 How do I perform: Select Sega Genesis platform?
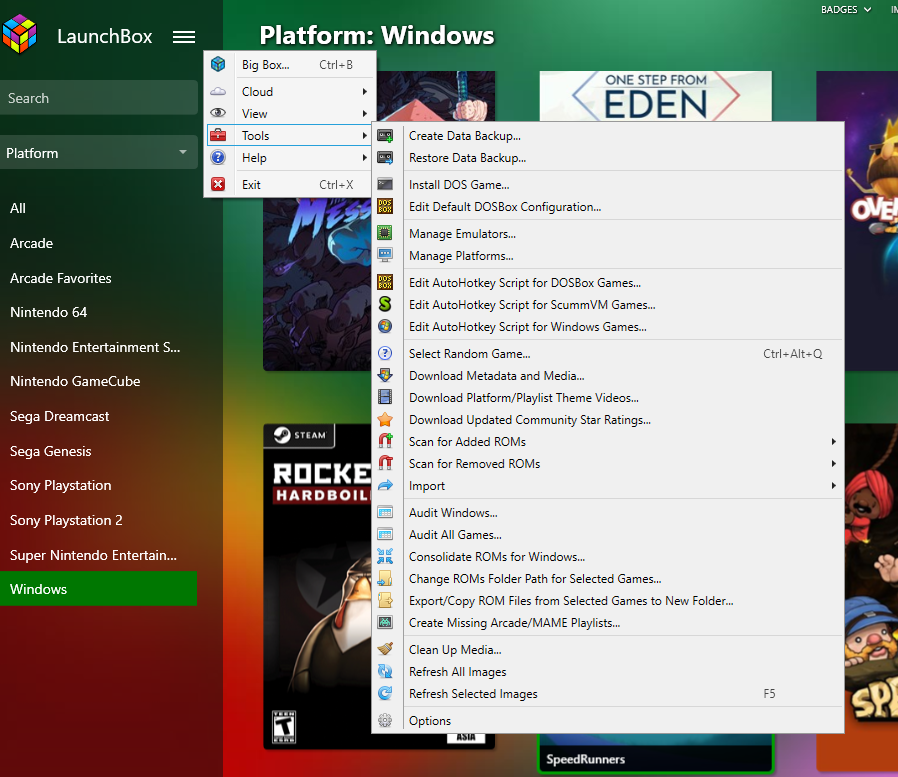click(99, 451)
